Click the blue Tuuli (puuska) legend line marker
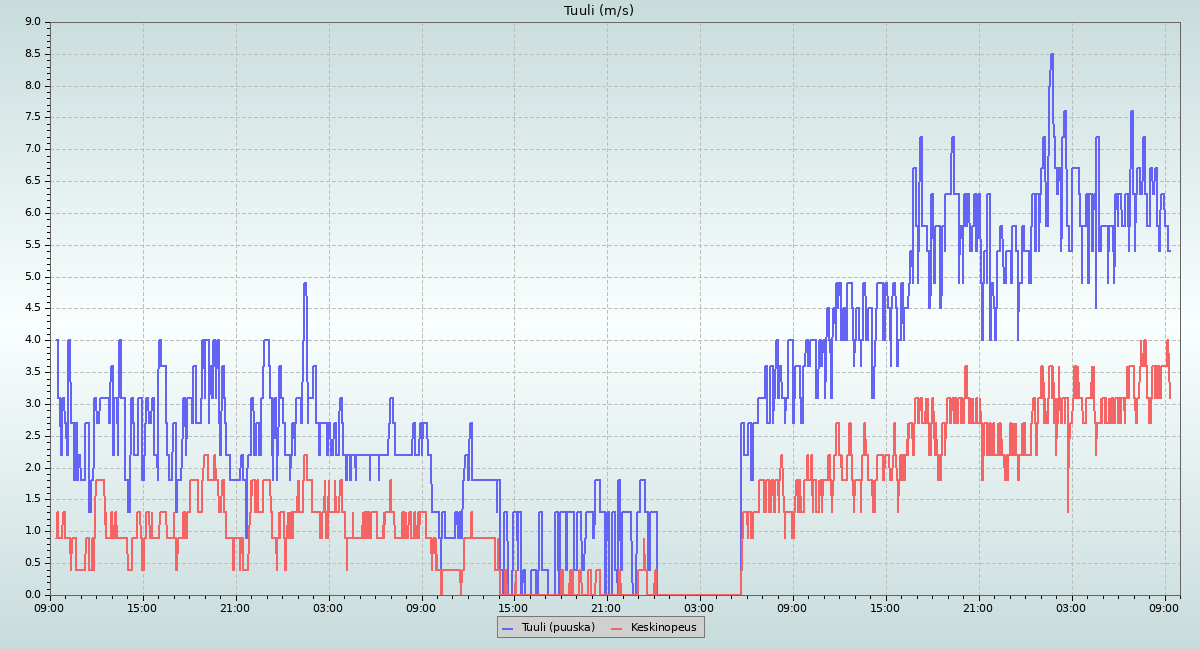 point(507,628)
